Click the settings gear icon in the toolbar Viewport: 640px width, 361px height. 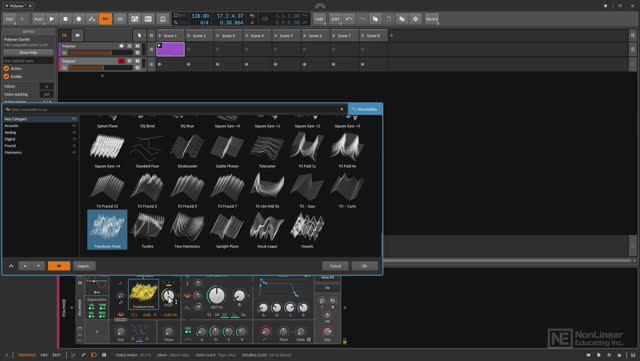point(416,19)
